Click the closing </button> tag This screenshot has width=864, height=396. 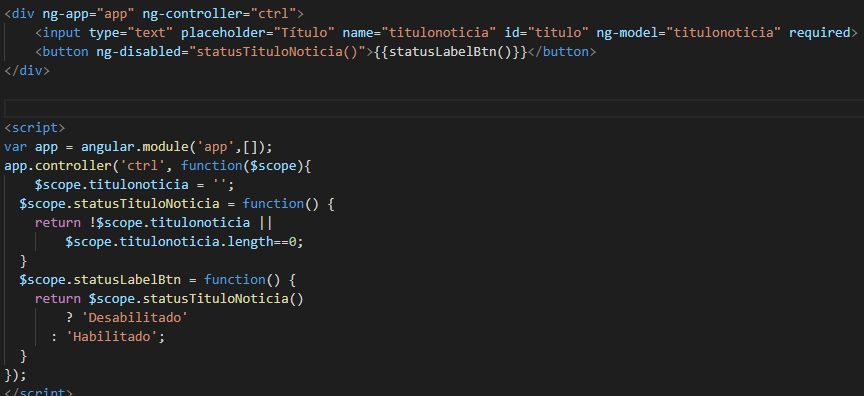(x=561, y=52)
